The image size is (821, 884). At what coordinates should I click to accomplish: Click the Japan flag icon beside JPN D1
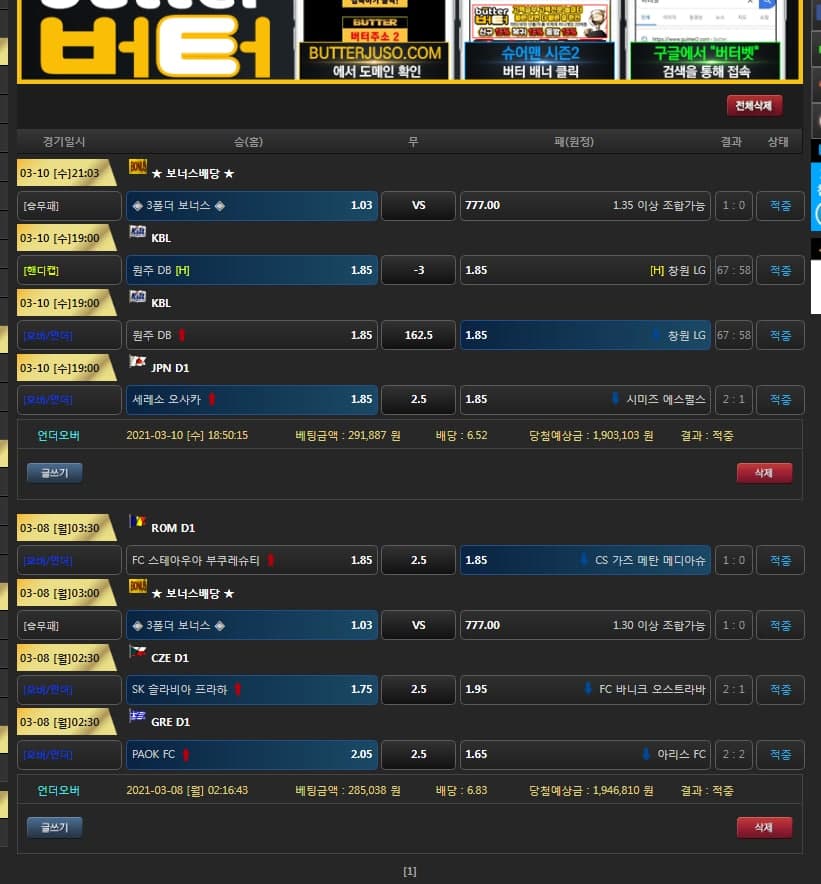[138, 362]
